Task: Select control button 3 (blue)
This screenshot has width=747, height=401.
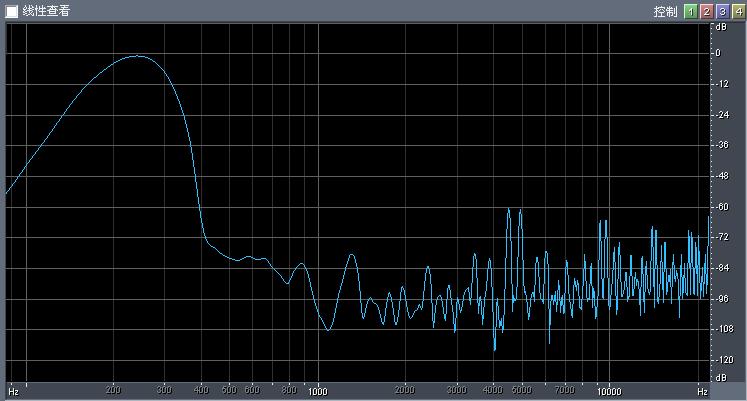Action: (x=723, y=11)
